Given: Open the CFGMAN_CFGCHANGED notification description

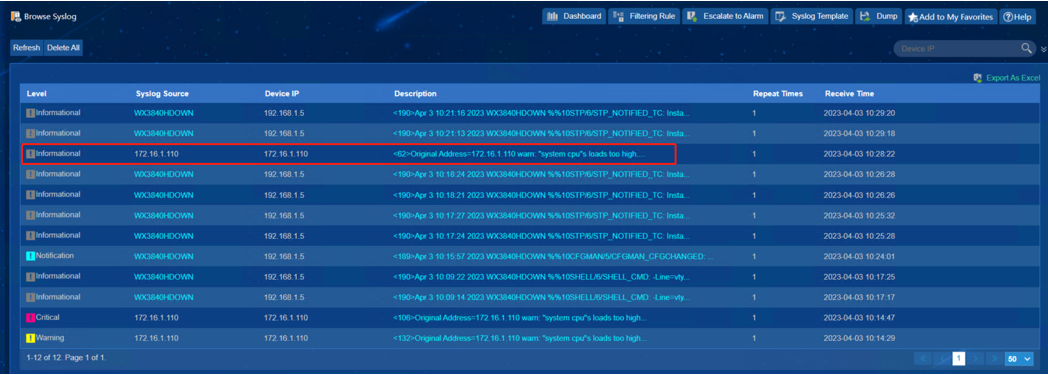Looking at the screenshot, I should (553, 256).
